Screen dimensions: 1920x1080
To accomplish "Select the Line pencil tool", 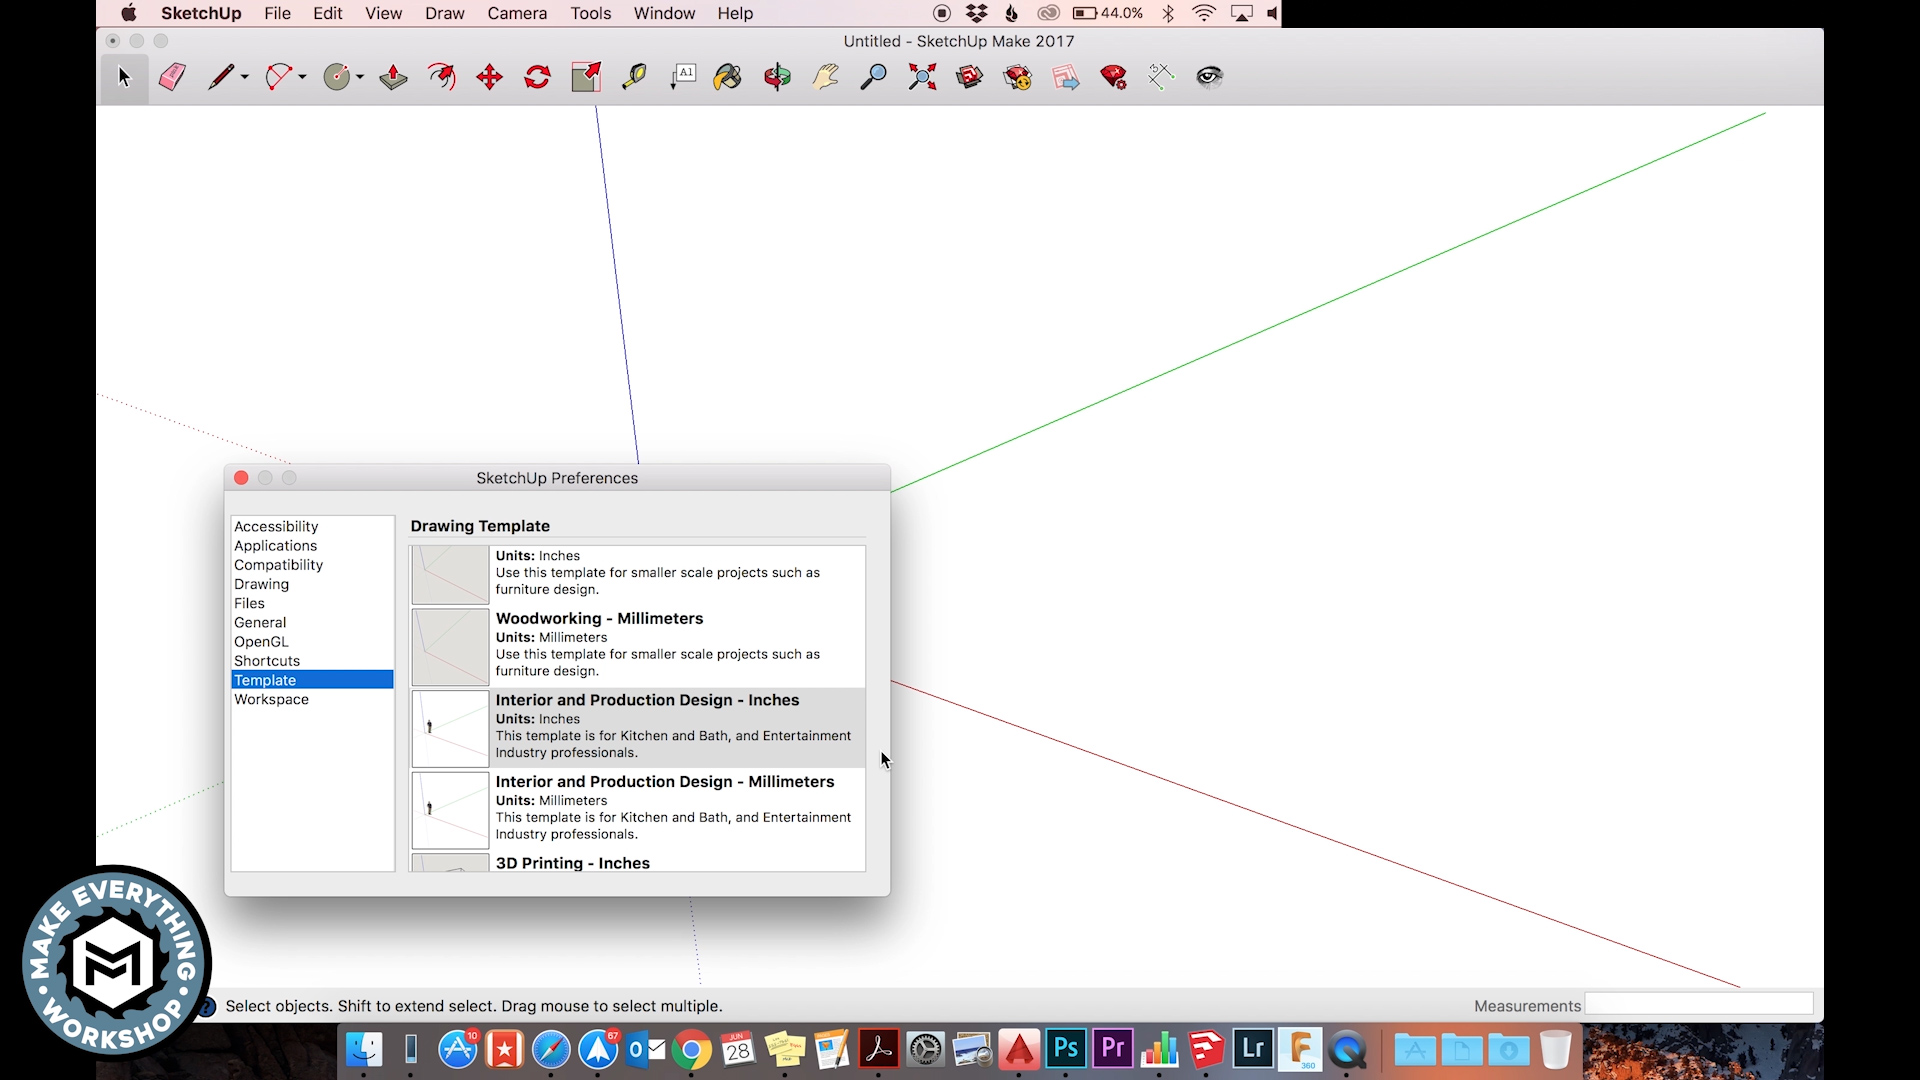I will pyautogui.click(x=220, y=77).
